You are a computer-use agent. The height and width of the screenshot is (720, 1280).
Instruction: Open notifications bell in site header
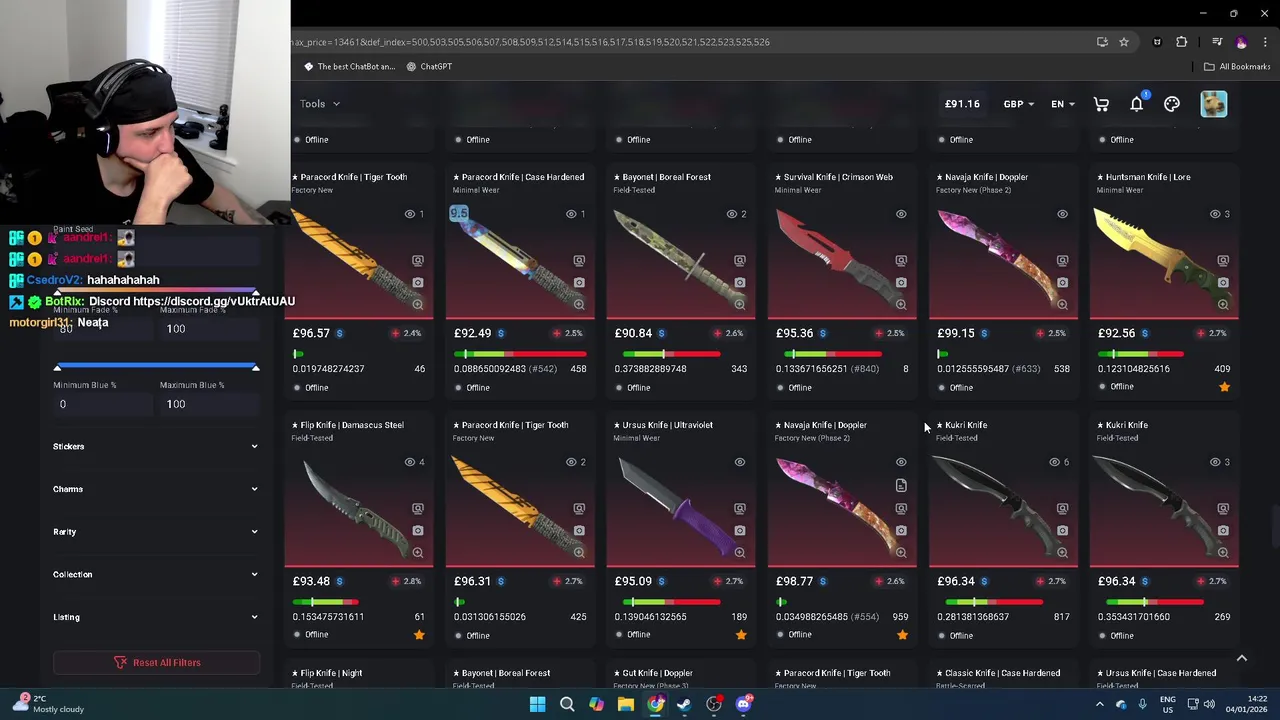[x=1137, y=104]
